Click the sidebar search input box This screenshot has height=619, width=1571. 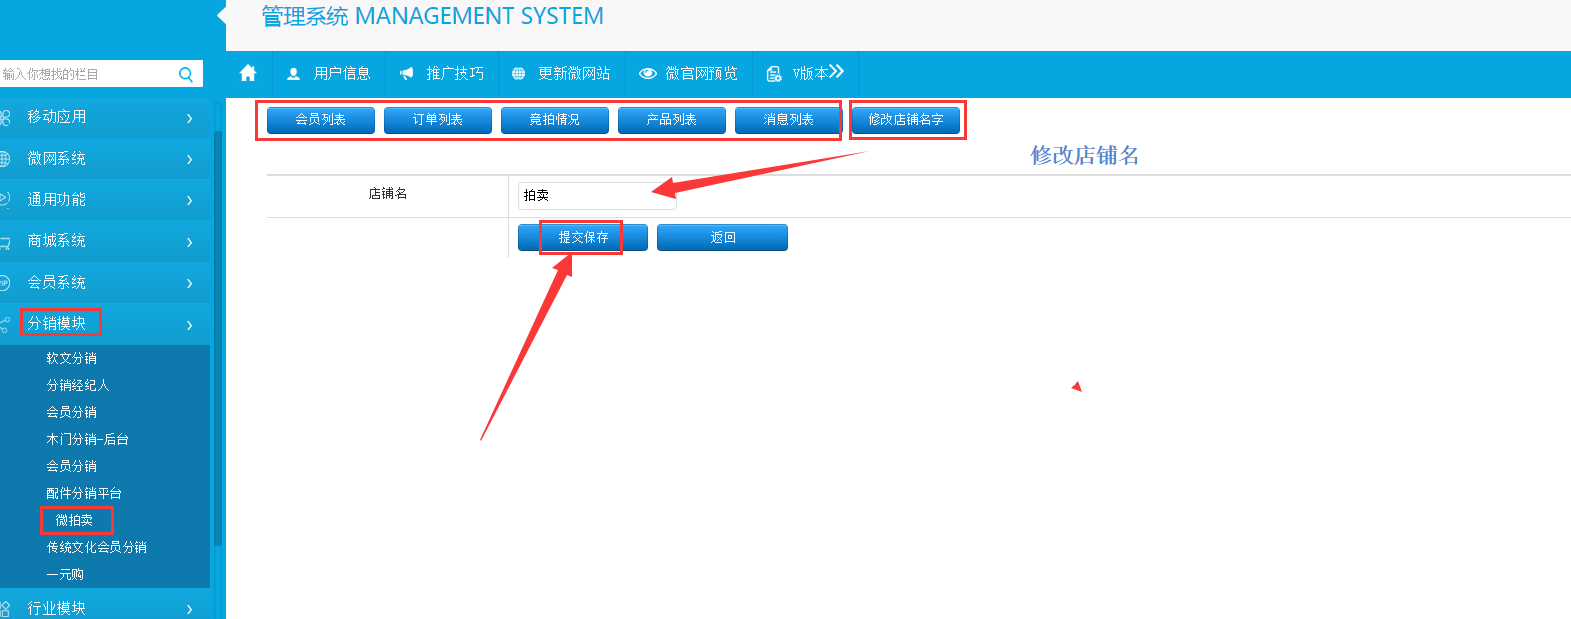pos(85,74)
